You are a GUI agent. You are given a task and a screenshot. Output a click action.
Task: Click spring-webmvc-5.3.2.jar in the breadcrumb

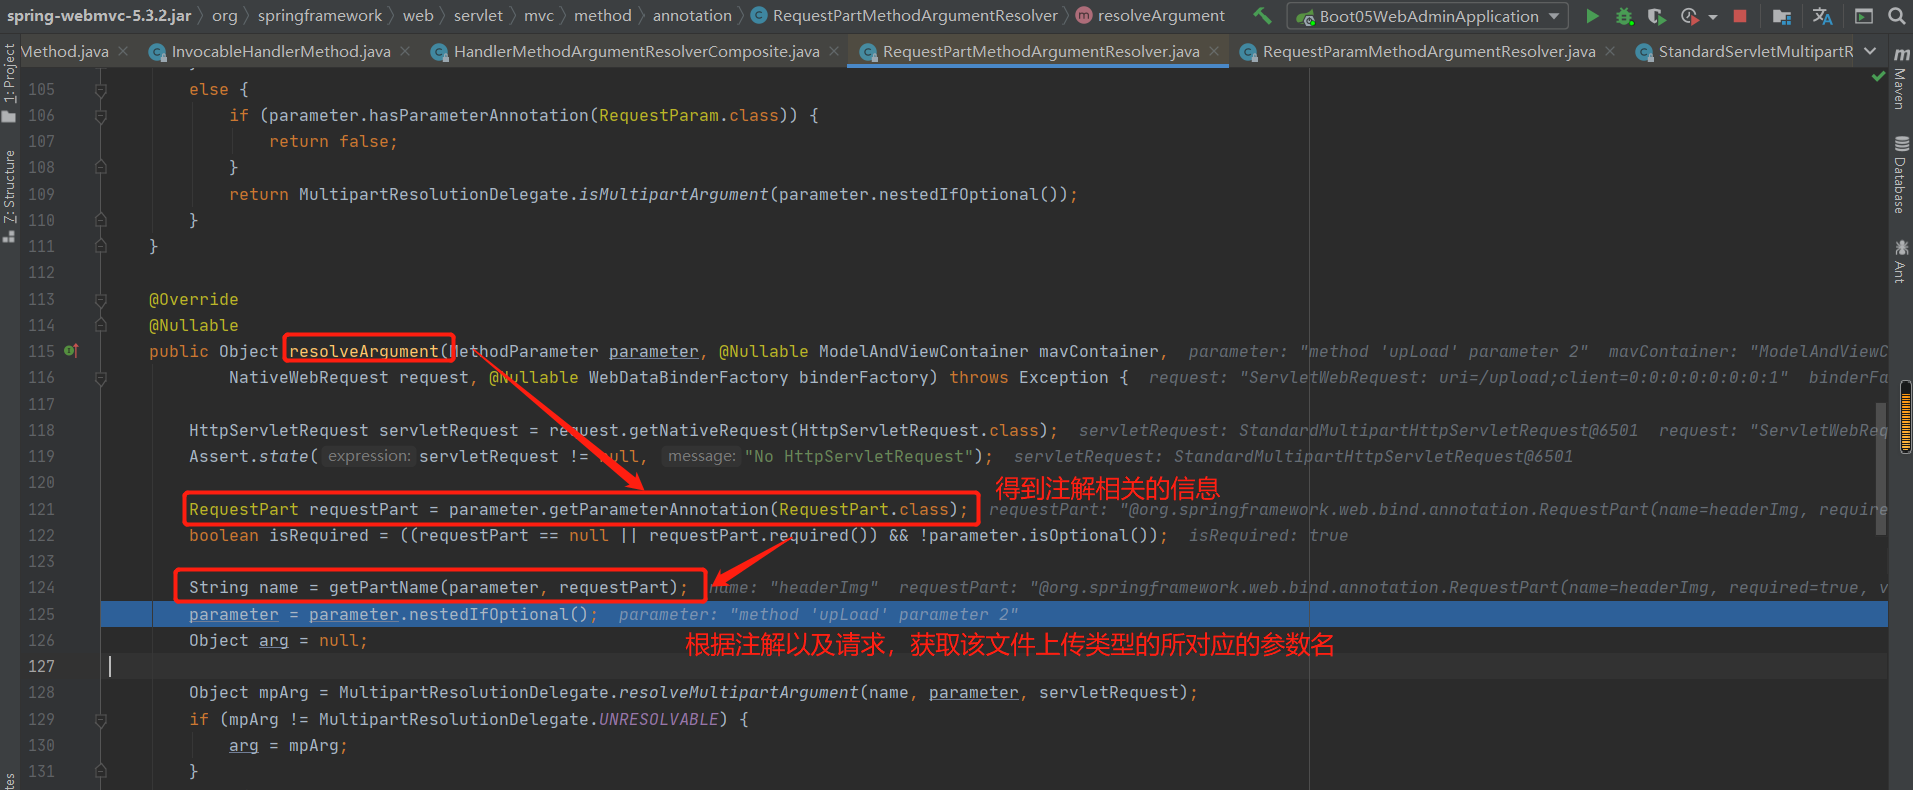[99, 16]
